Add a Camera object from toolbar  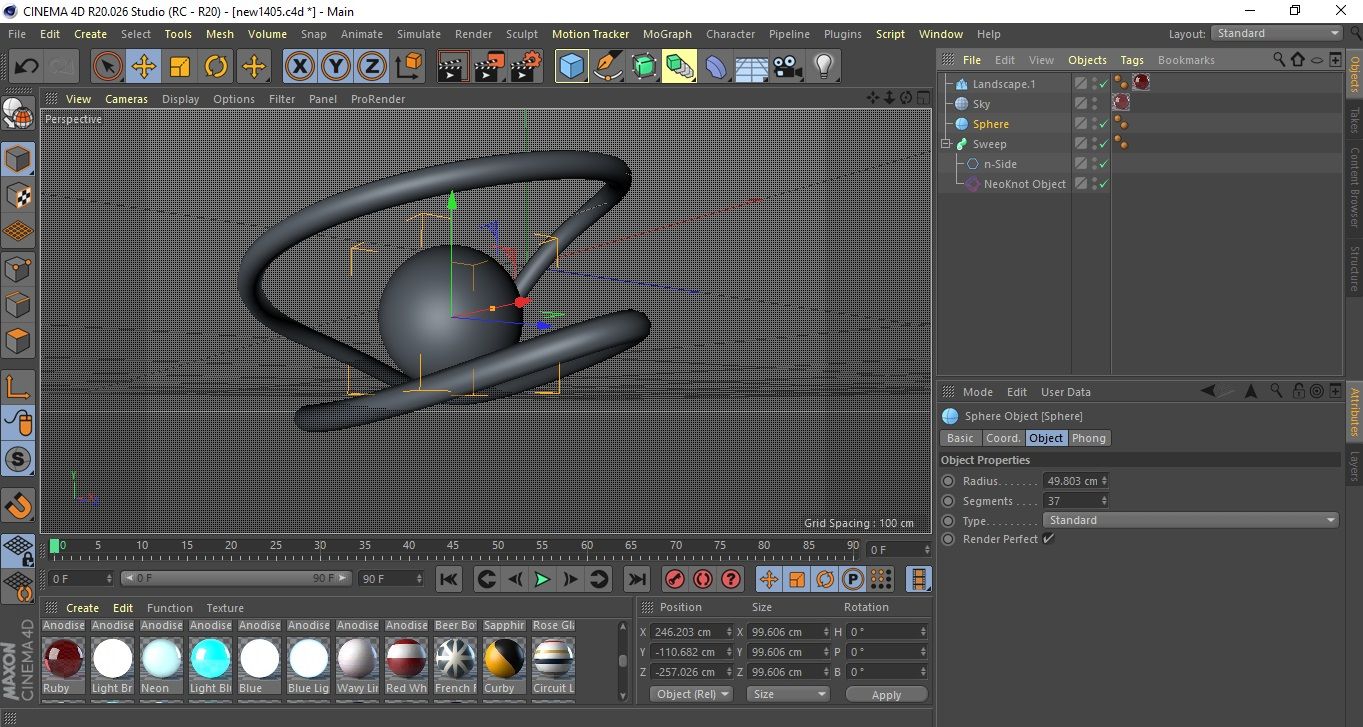point(787,67)
